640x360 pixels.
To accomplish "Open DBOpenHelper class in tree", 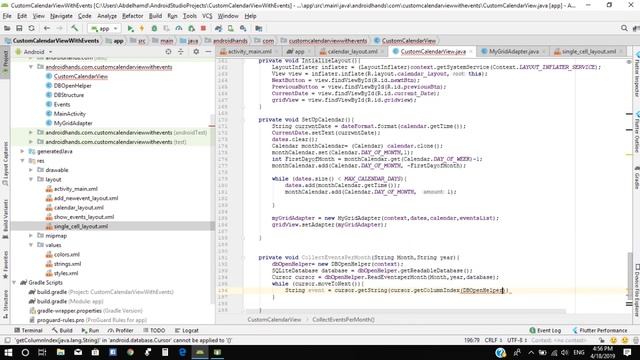I will 72,86.
